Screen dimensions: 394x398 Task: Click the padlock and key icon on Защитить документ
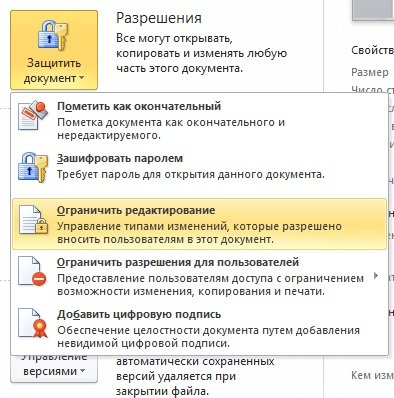click(x=52, y=36)
